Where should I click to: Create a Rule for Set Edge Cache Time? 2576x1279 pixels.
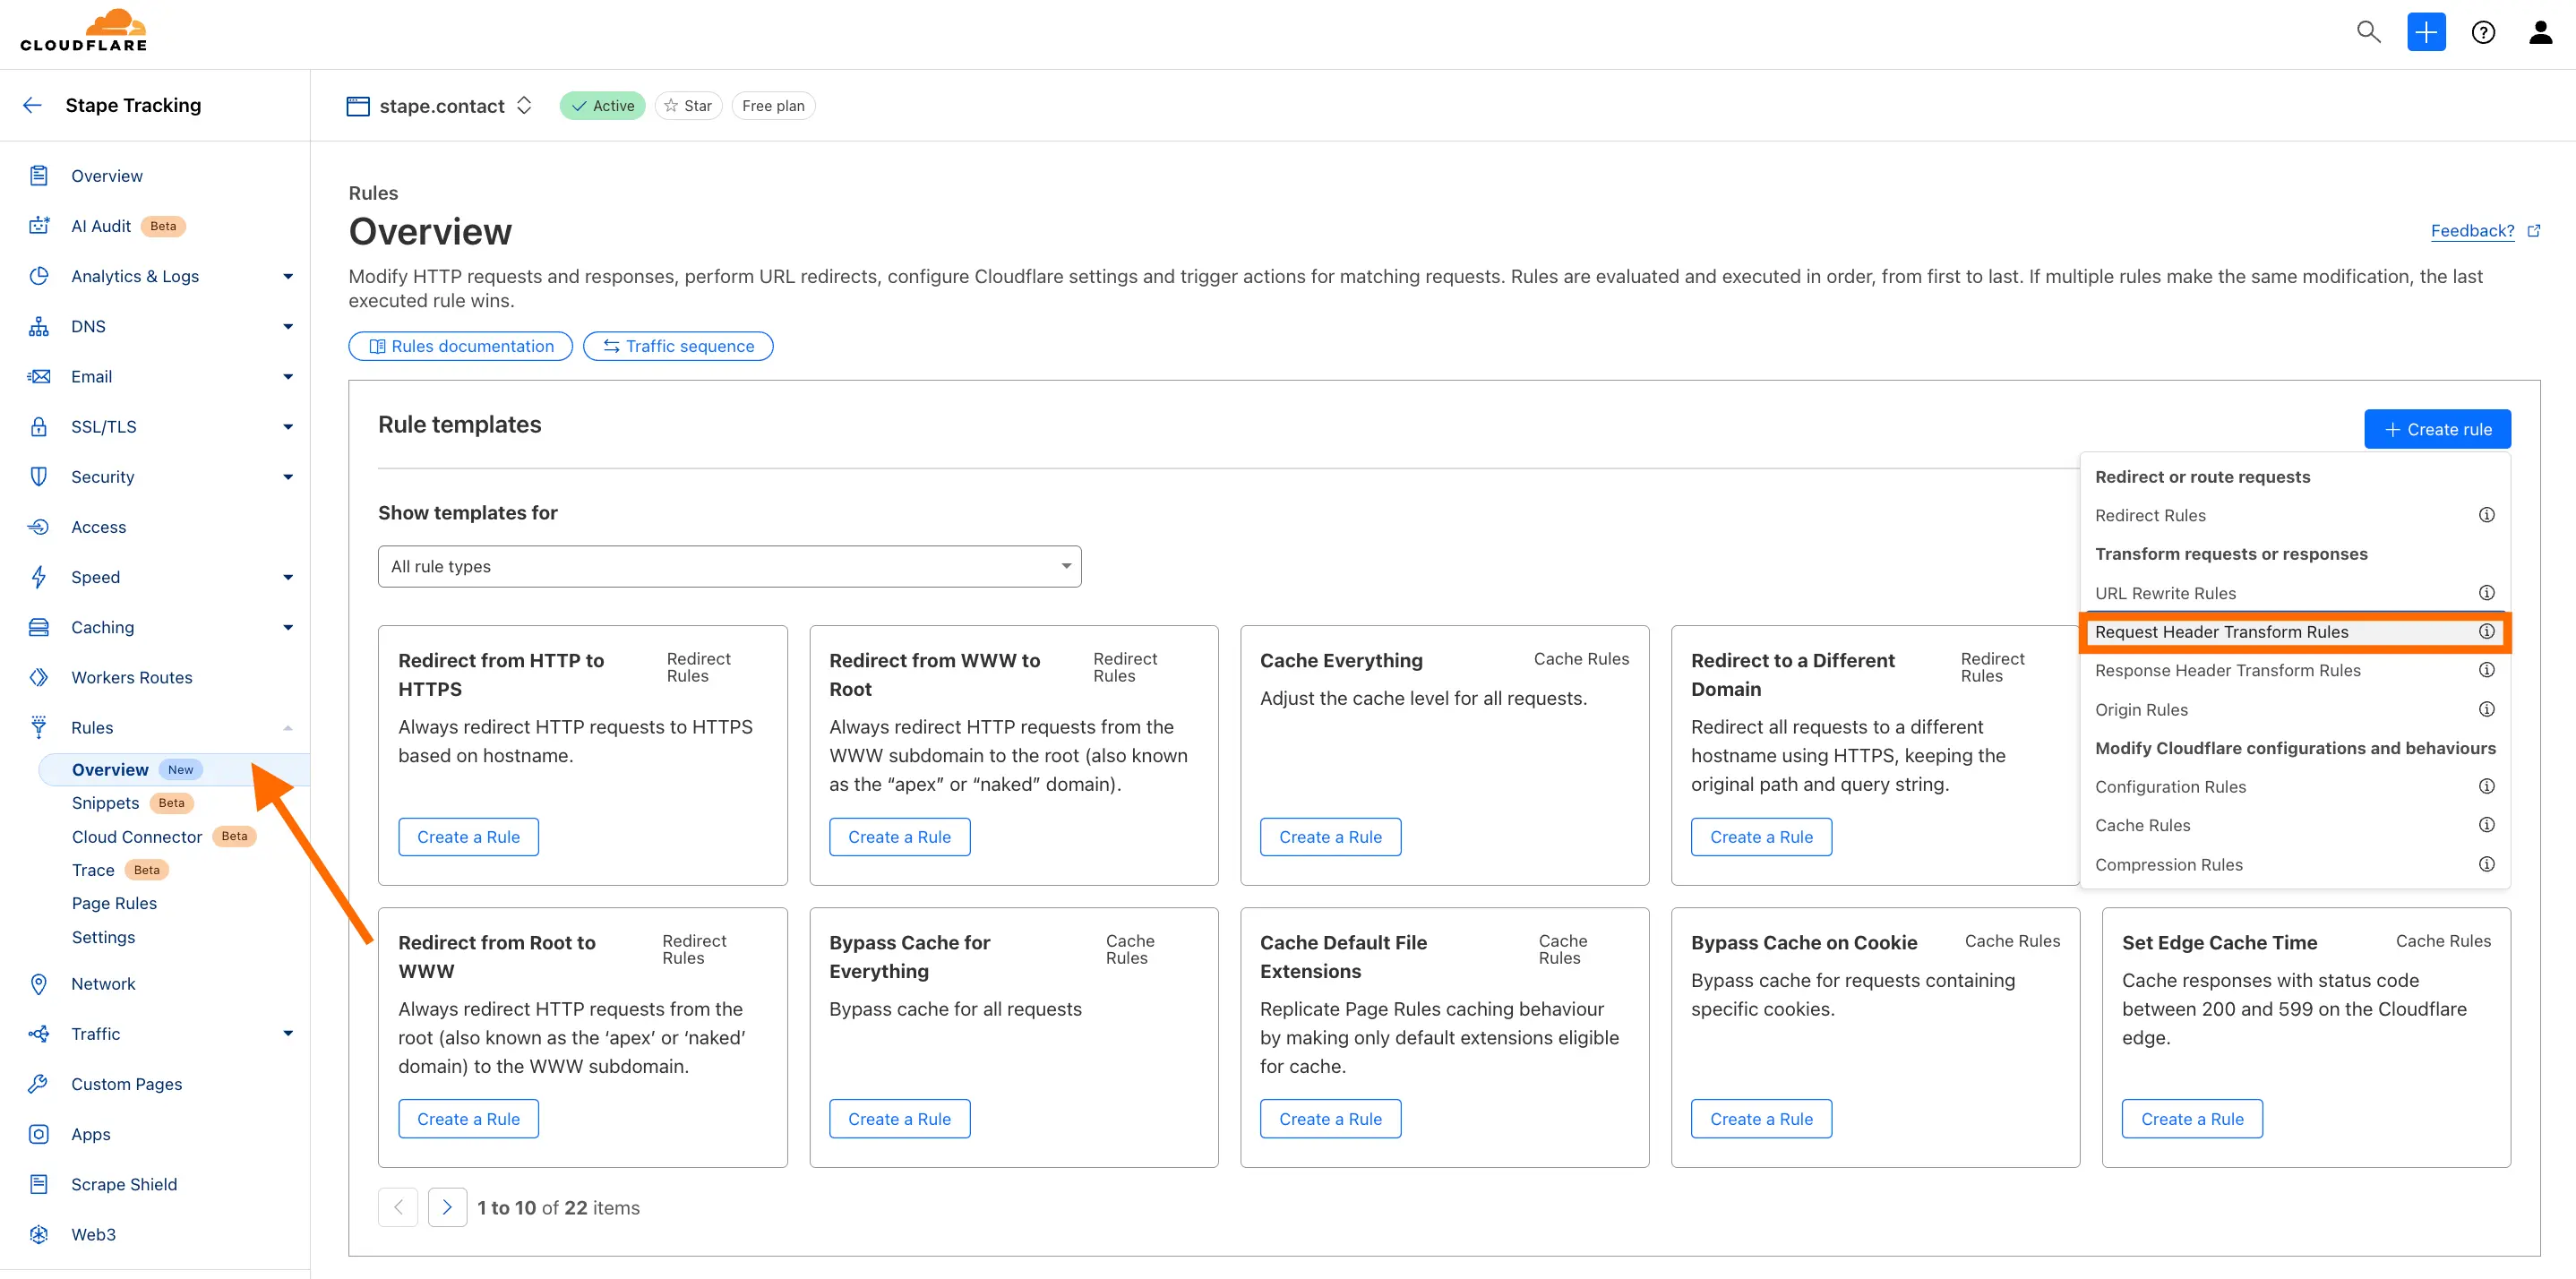pyautogui.click(x=2191, y=1119)
